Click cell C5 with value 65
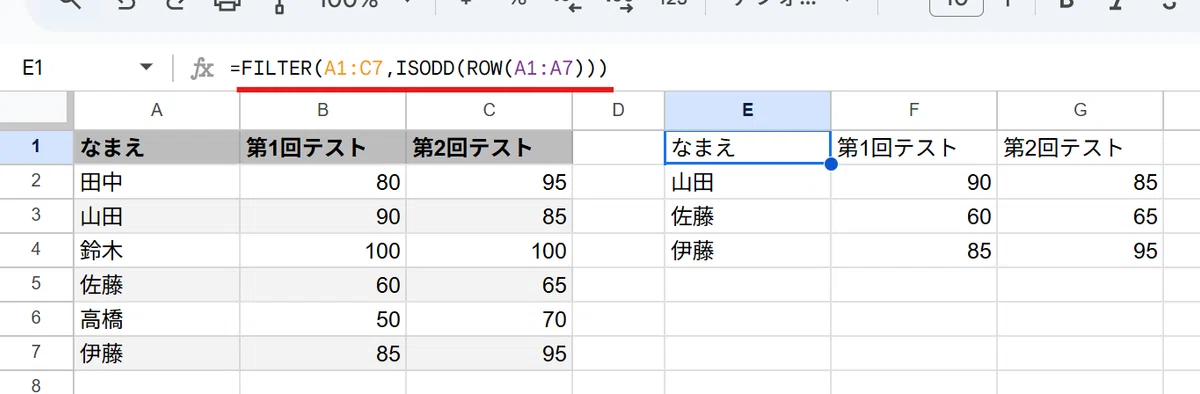1200x394 pixels. [489, 284]
